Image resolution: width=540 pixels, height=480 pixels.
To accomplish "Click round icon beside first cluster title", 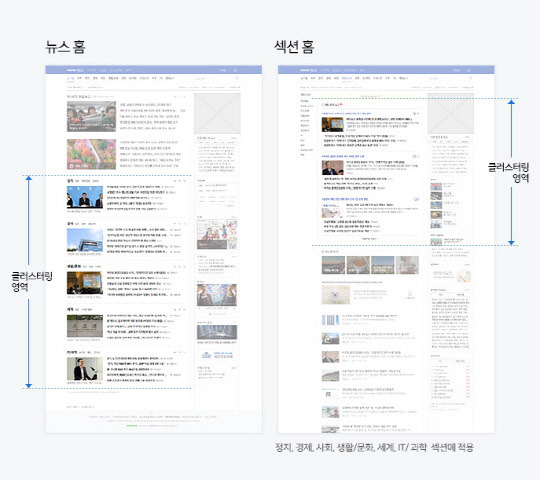I will pyautogui.click(x=415, y=113).
